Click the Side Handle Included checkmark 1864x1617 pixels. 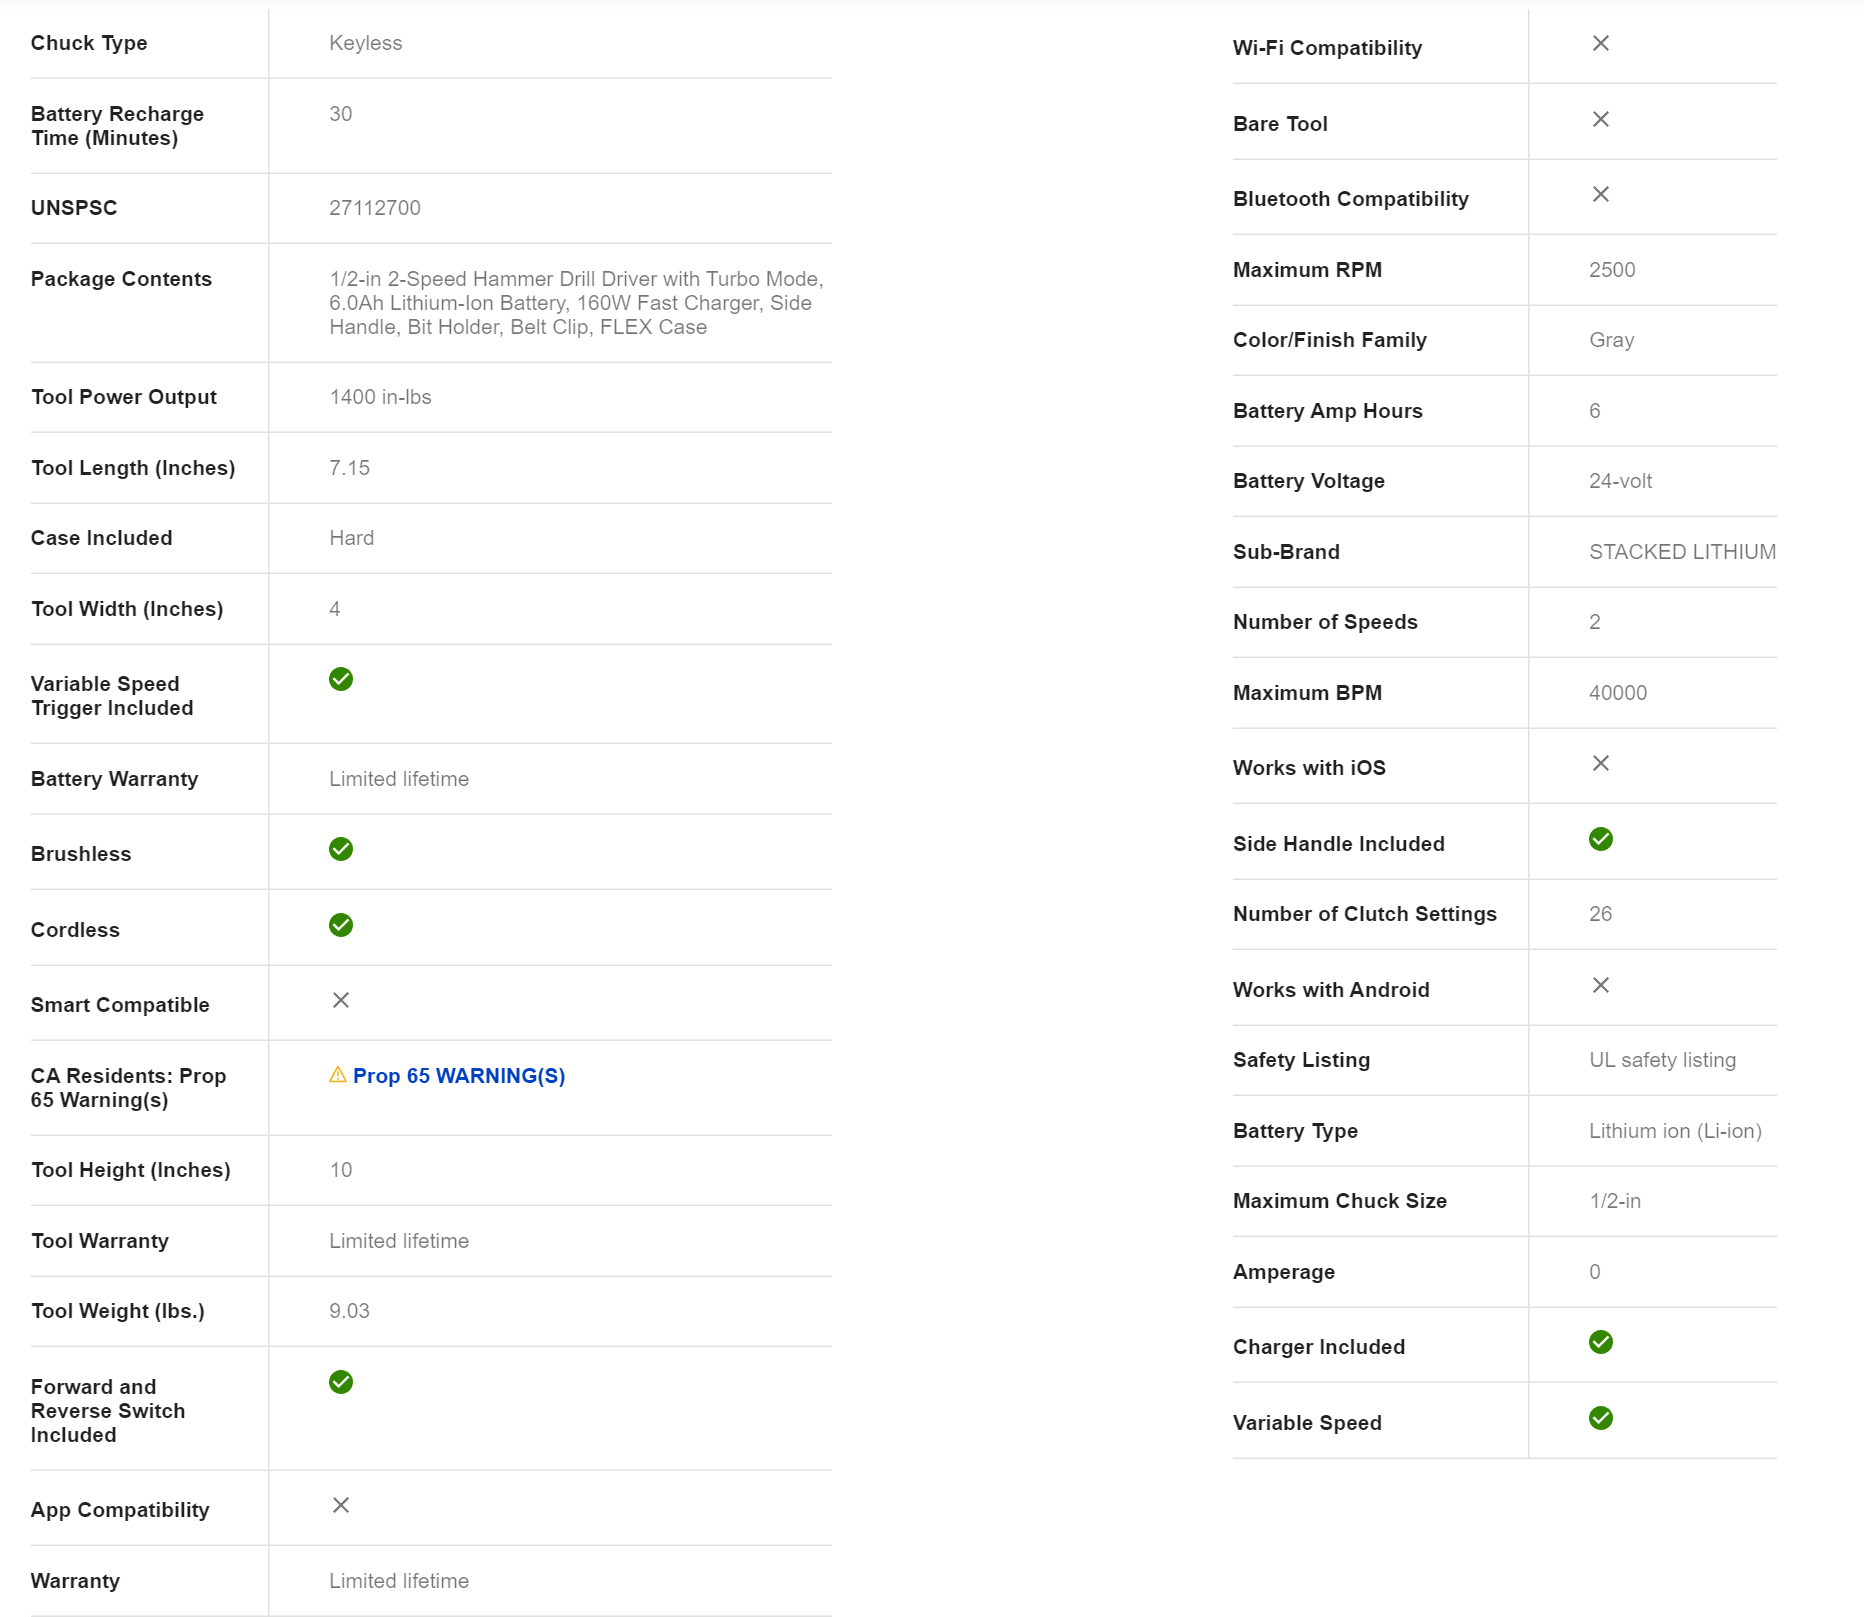click(x=1601, y=839)
